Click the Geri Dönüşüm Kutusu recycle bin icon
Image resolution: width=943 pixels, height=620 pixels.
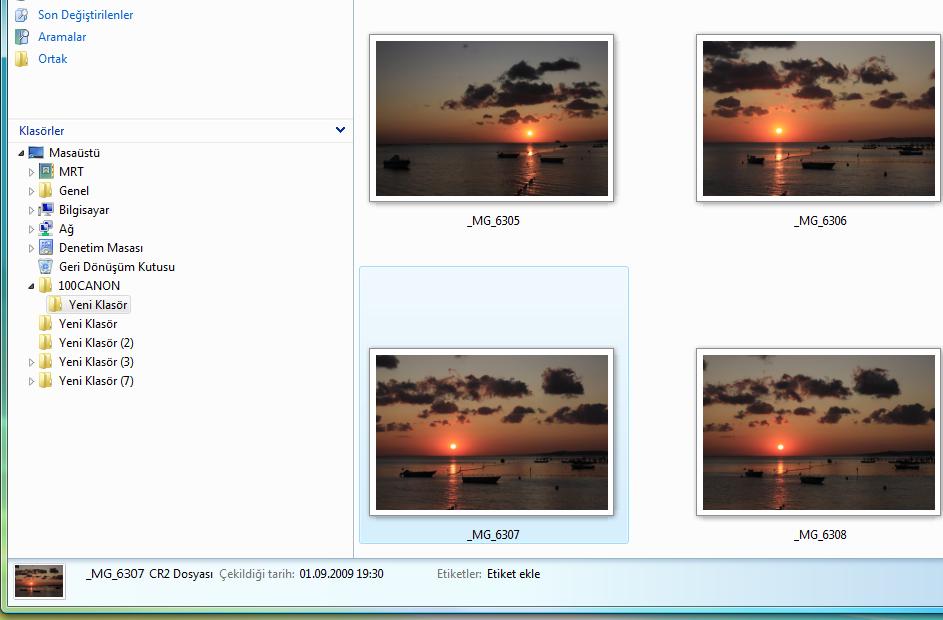click(x=46, y=266)
